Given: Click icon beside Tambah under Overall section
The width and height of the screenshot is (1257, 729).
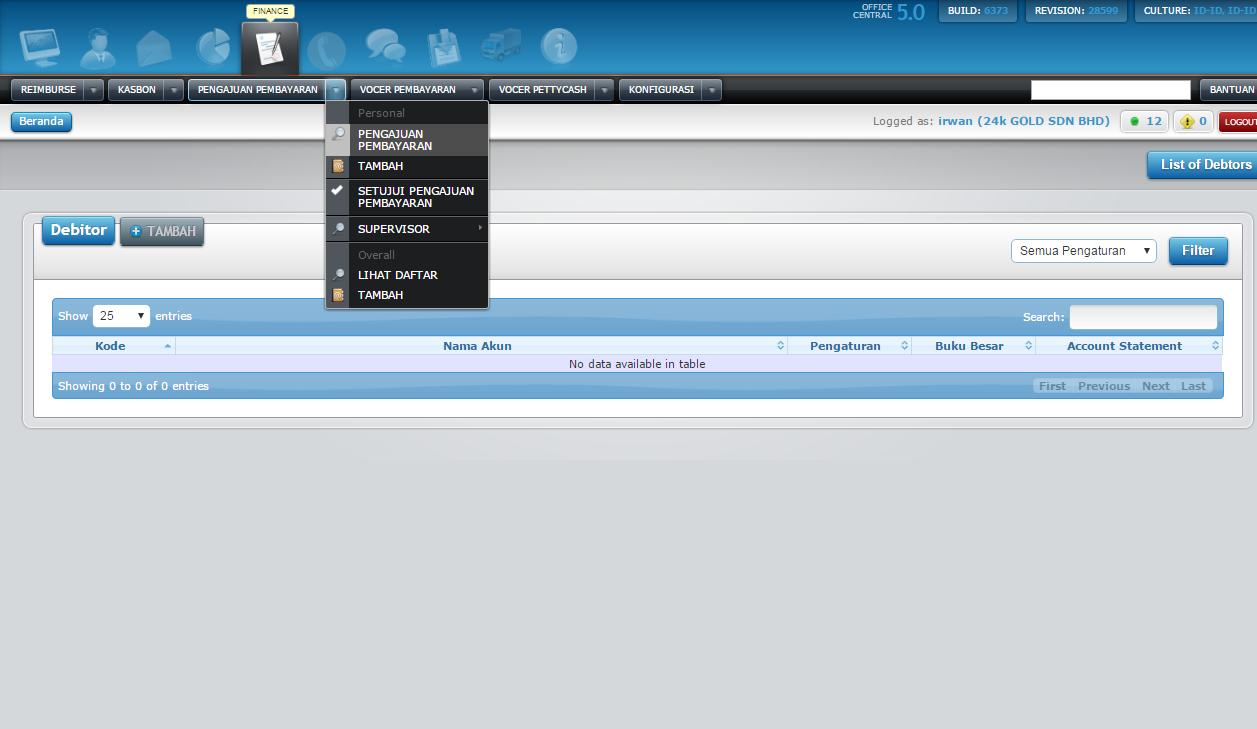Looking at the screenshot, I should 338,295.
